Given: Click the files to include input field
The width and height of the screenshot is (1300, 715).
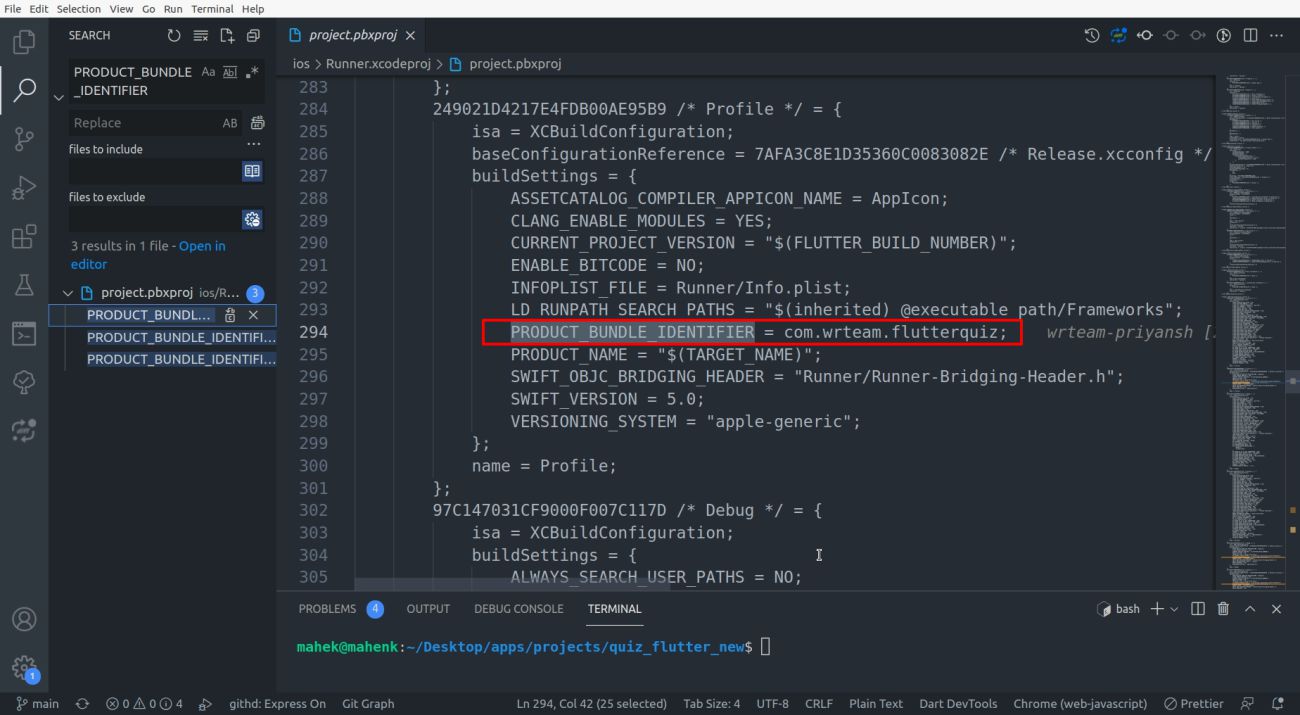Looking at the screenshot, I should (154, 171).
